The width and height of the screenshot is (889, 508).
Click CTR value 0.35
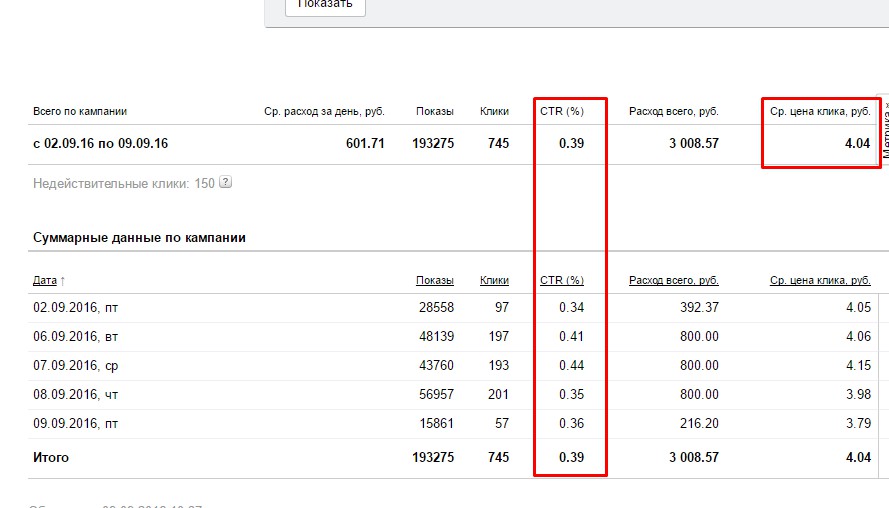click(x=572, y=395)
